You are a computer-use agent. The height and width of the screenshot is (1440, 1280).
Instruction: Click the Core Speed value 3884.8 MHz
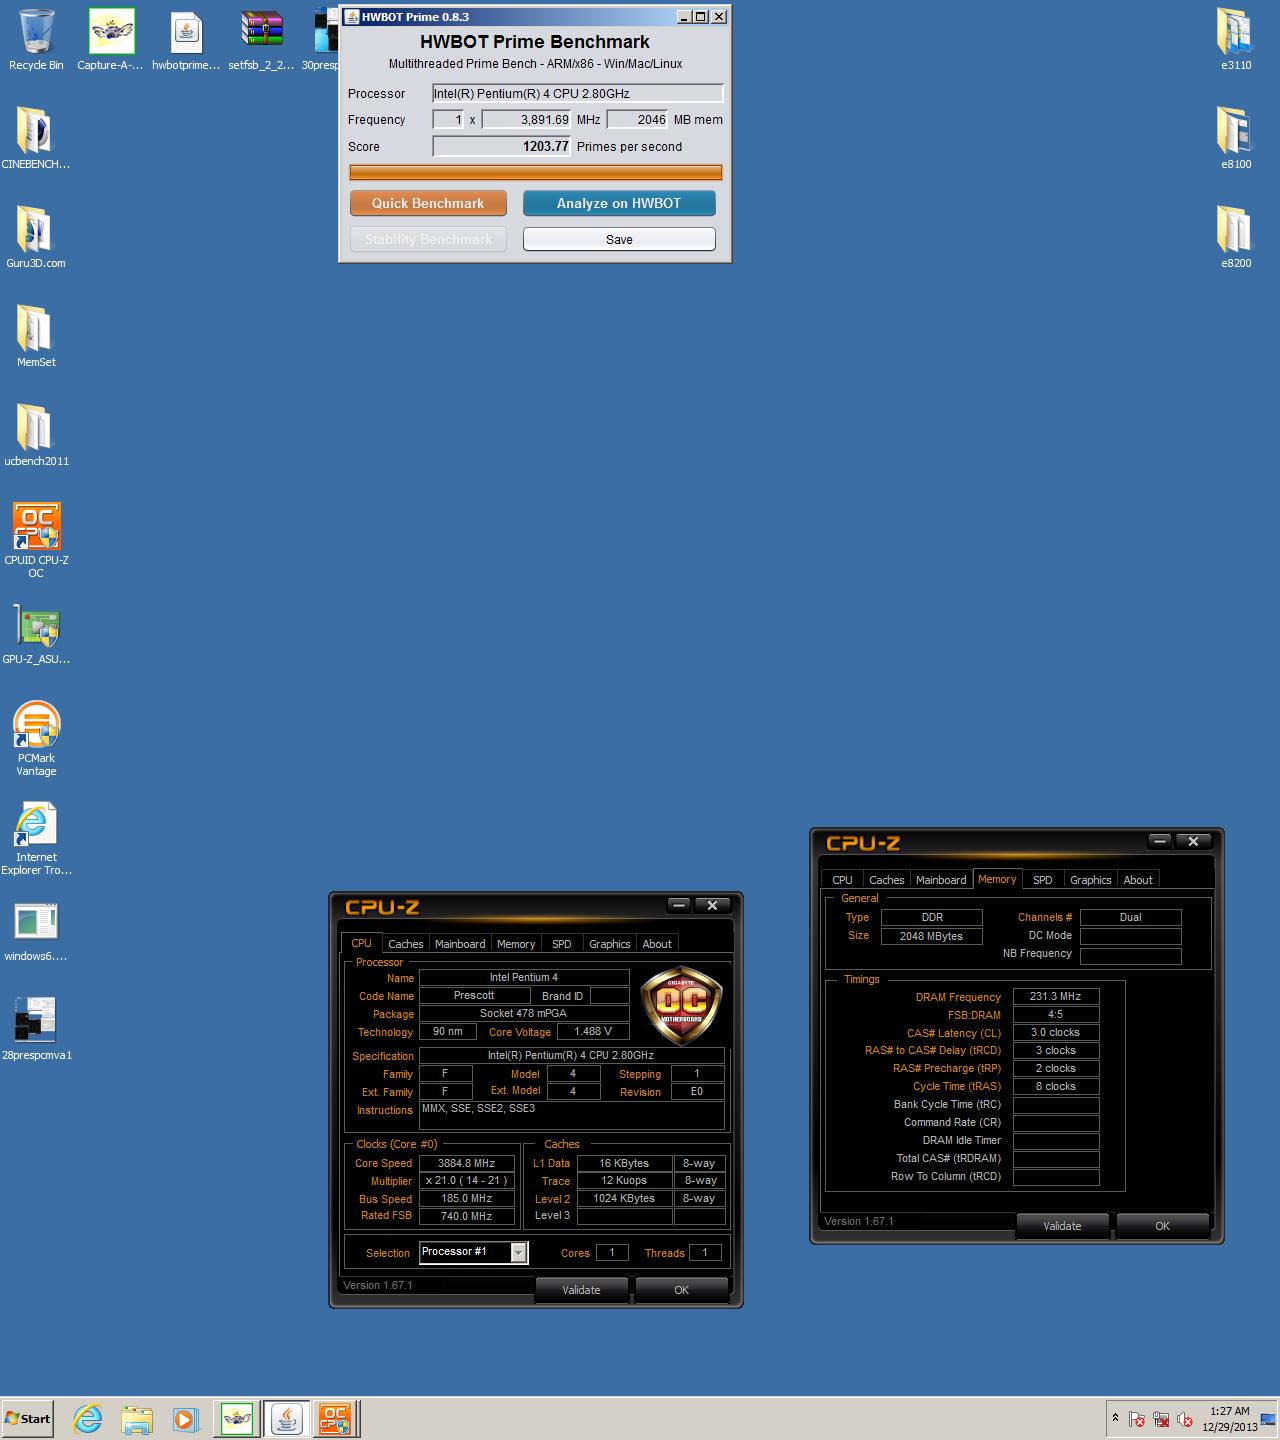pyautogui.click(x=467, y=1163)
